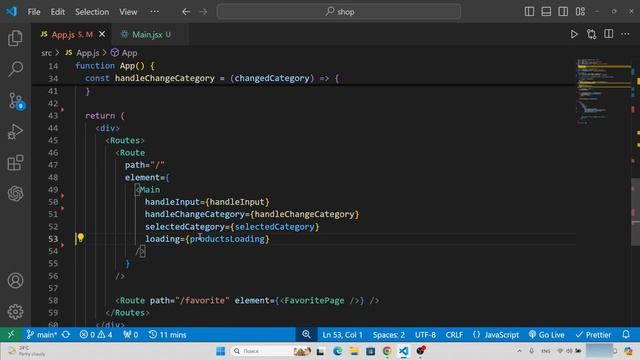The height and width of the screenshot is (360, 640).
Task: Click the zoom magnifier in status bar
Action: pyautogui.click(x=306, y=335)
